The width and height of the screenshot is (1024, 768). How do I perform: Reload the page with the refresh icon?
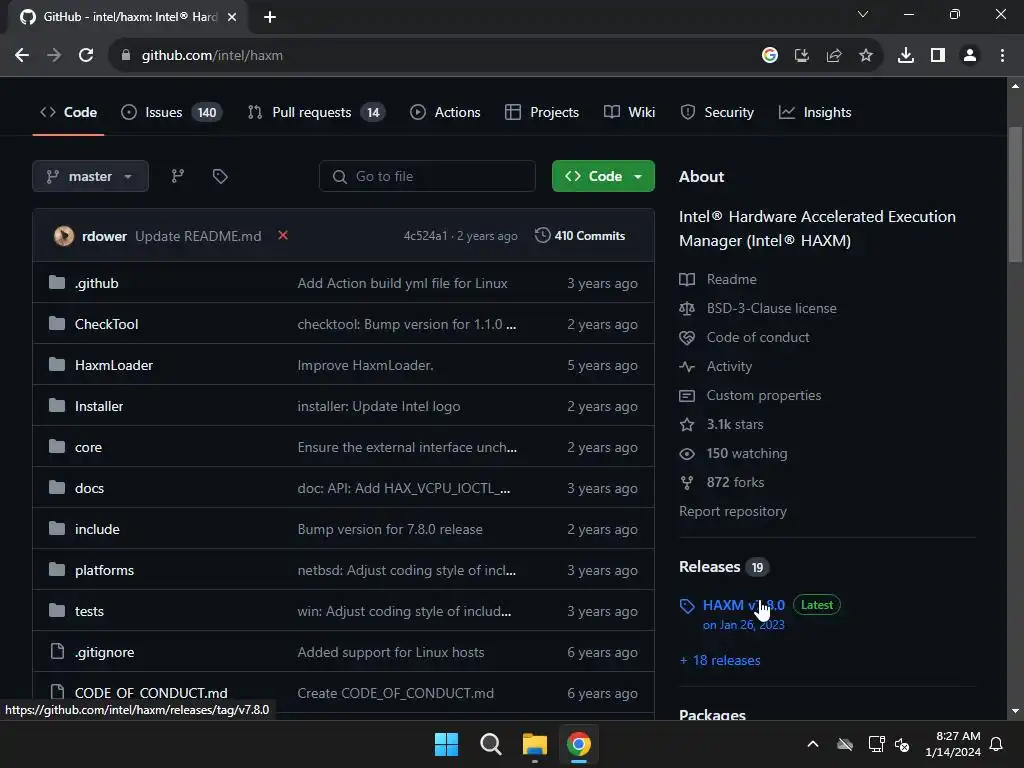point(86,56)
